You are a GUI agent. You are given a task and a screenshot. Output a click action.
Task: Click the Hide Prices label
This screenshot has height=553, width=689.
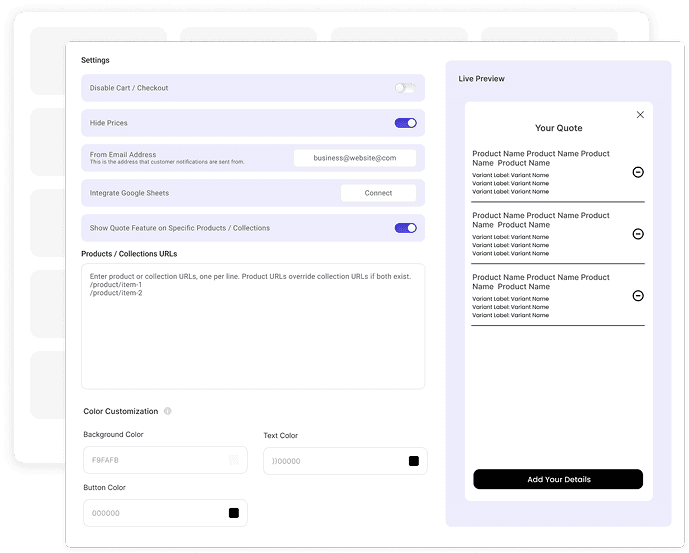coord(109,123)
